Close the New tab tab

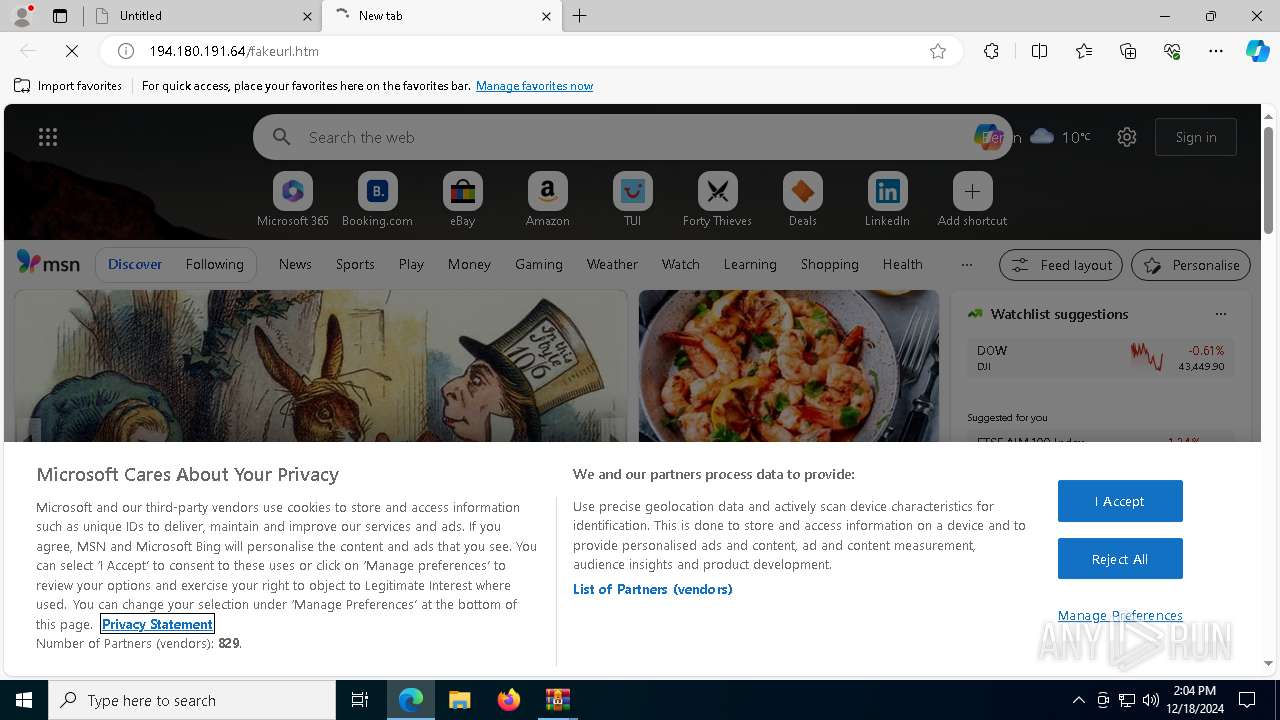[x=546, y=16]
